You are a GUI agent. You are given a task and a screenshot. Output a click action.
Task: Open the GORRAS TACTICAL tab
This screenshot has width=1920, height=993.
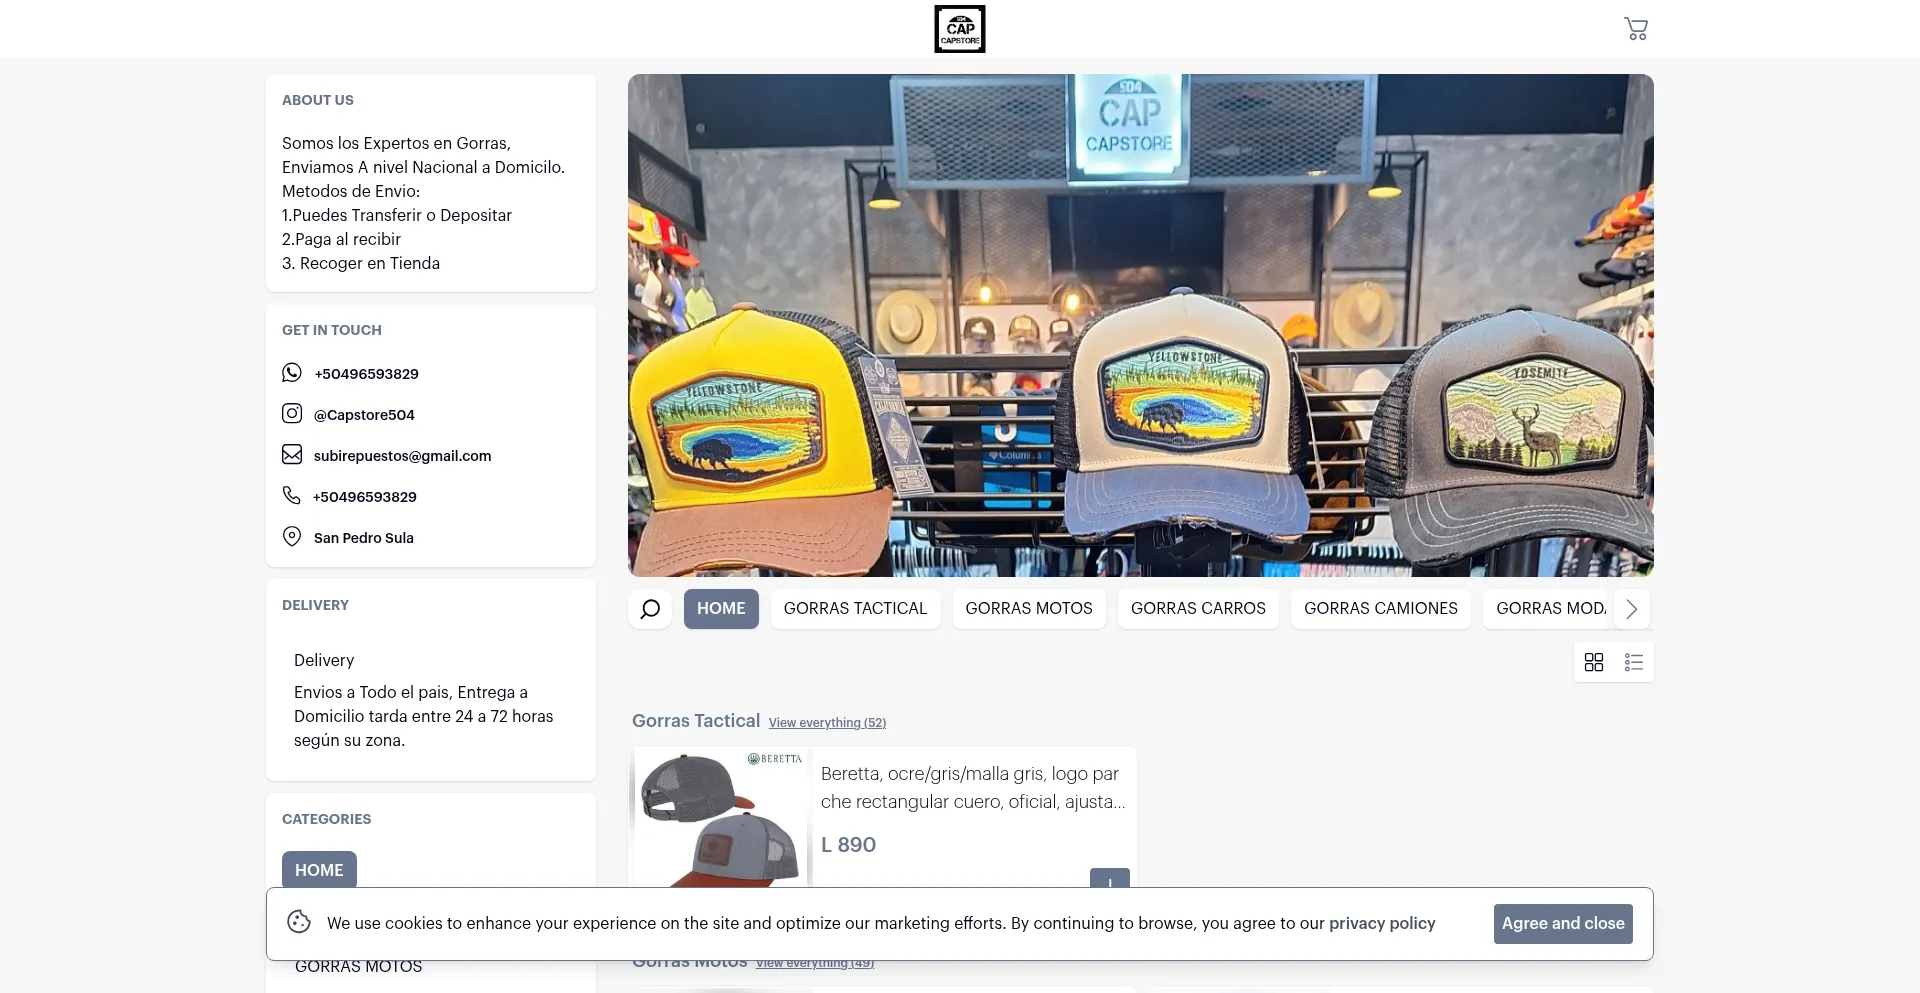coord(855,609)
